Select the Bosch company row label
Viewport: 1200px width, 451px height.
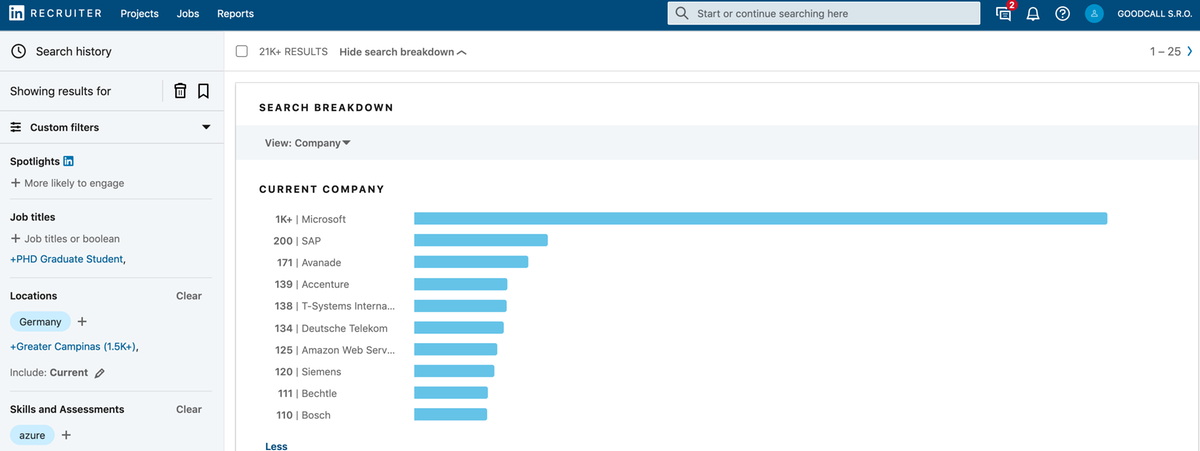point(316,415)
